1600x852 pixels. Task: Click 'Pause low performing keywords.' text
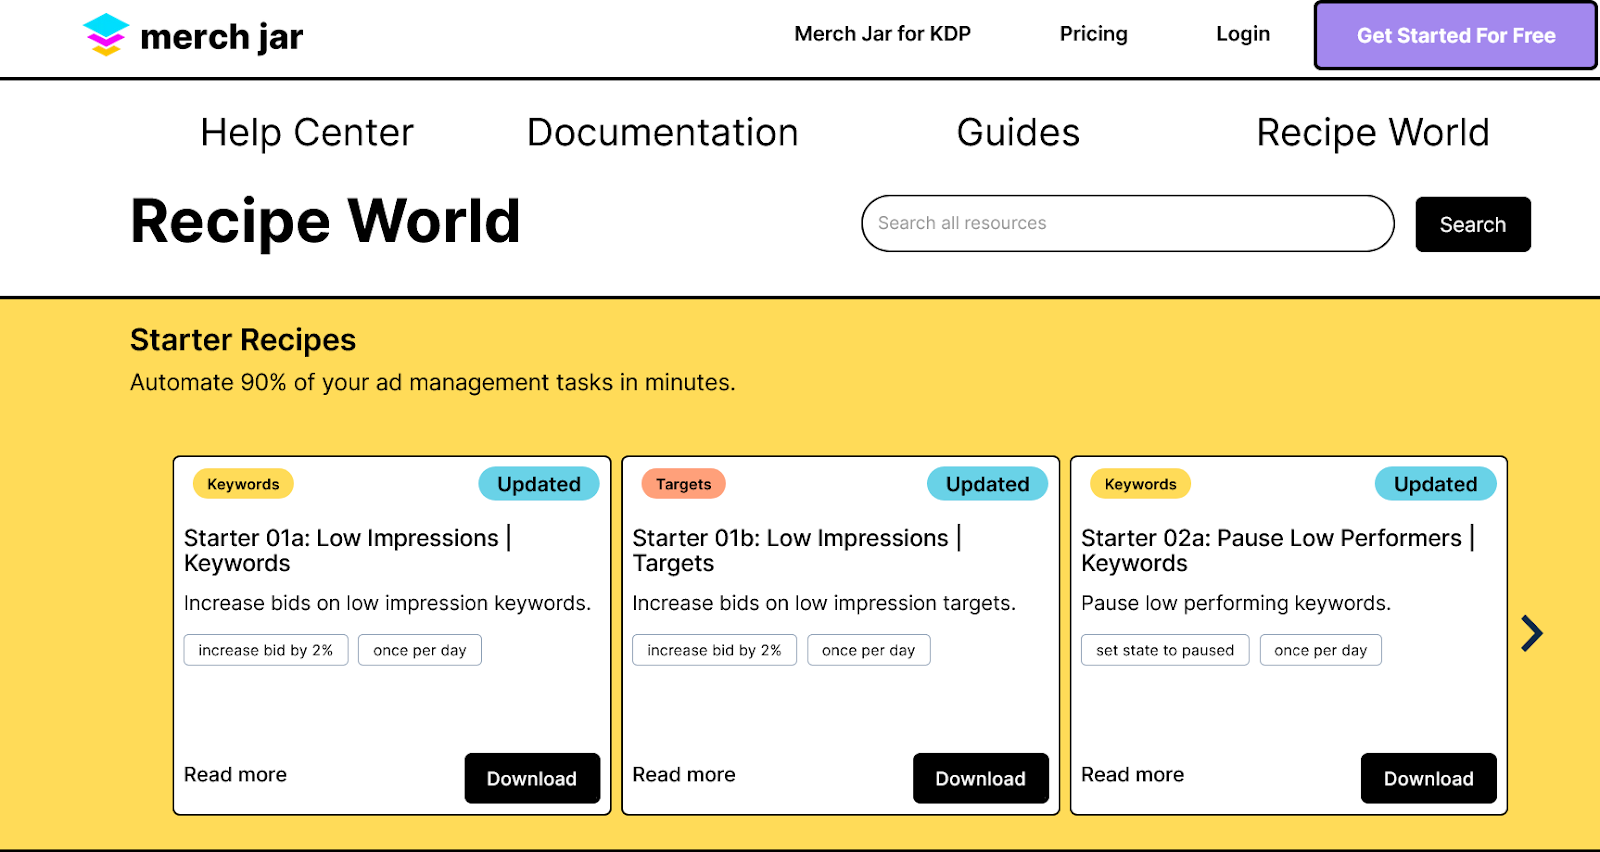point(1236,603)
